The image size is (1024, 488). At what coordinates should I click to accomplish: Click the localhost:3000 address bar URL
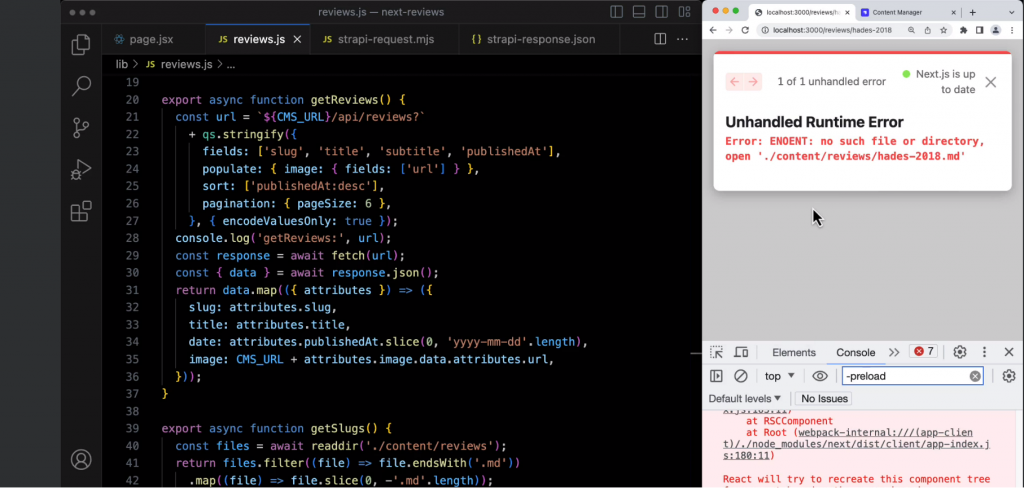pos(832,30)
